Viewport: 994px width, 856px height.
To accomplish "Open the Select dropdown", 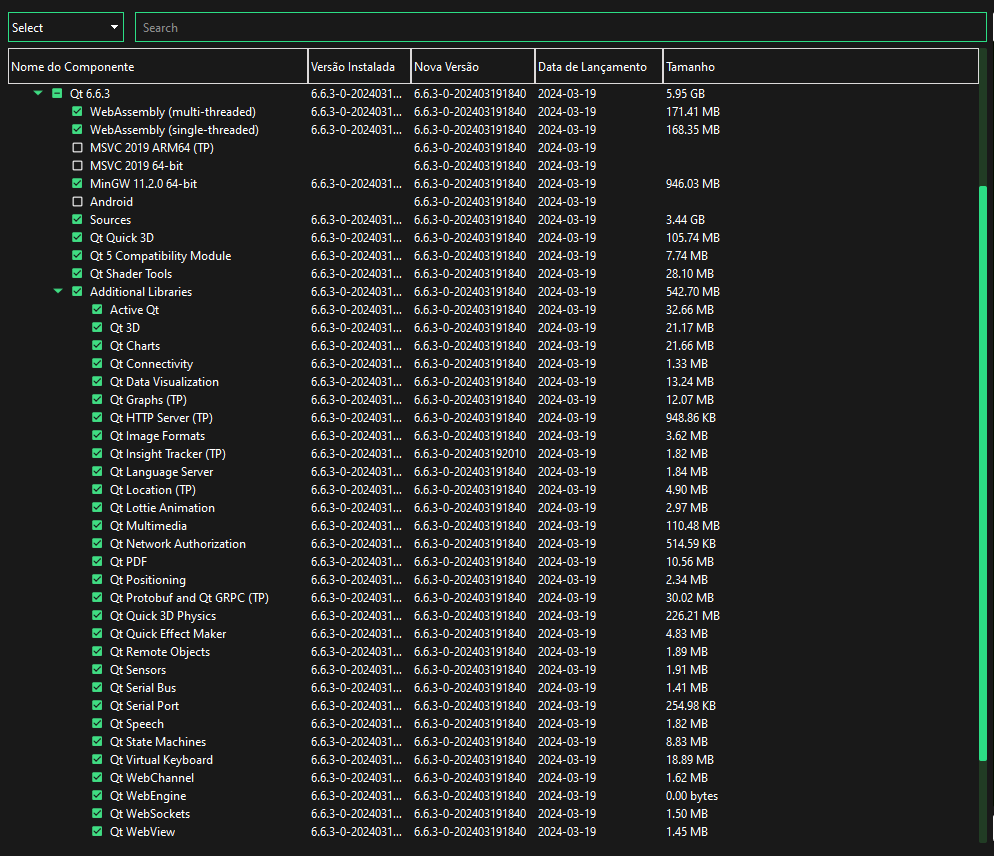I will (66, 27).
